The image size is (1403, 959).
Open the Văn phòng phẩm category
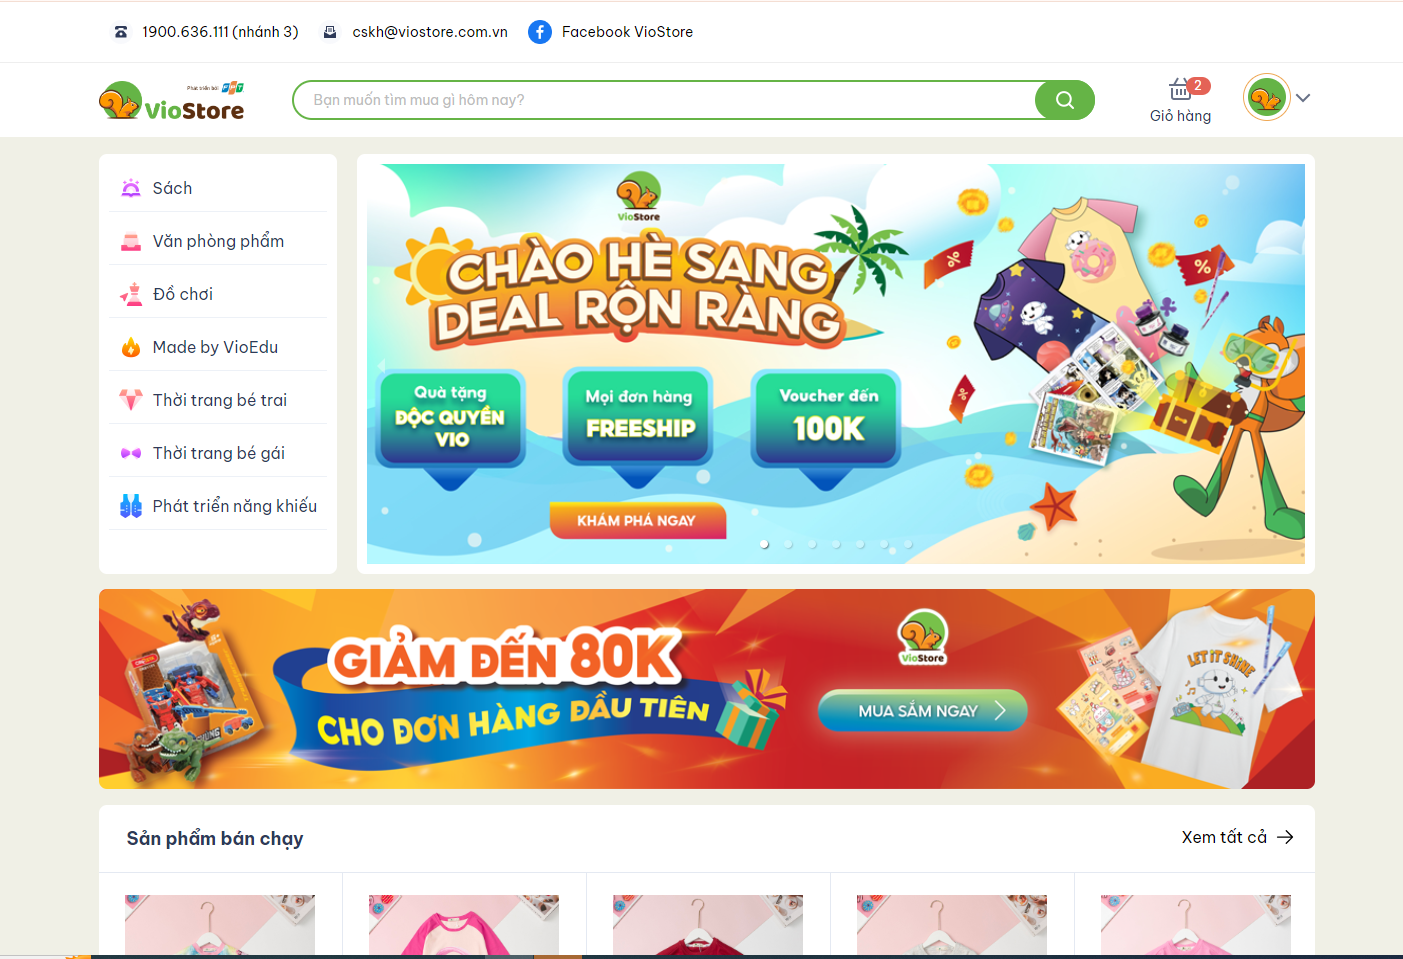click(218, 241)
